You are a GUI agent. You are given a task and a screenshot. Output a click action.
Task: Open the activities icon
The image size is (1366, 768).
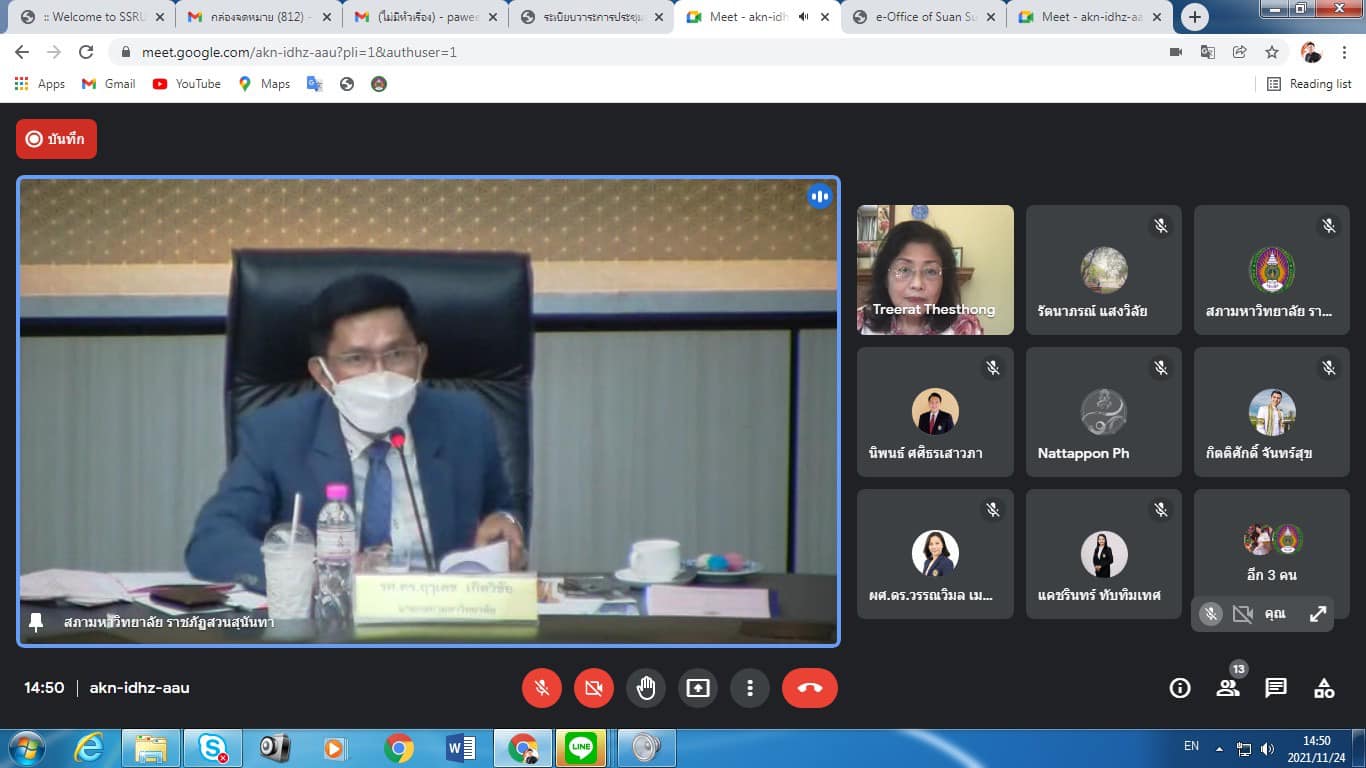click(1324, 688)
